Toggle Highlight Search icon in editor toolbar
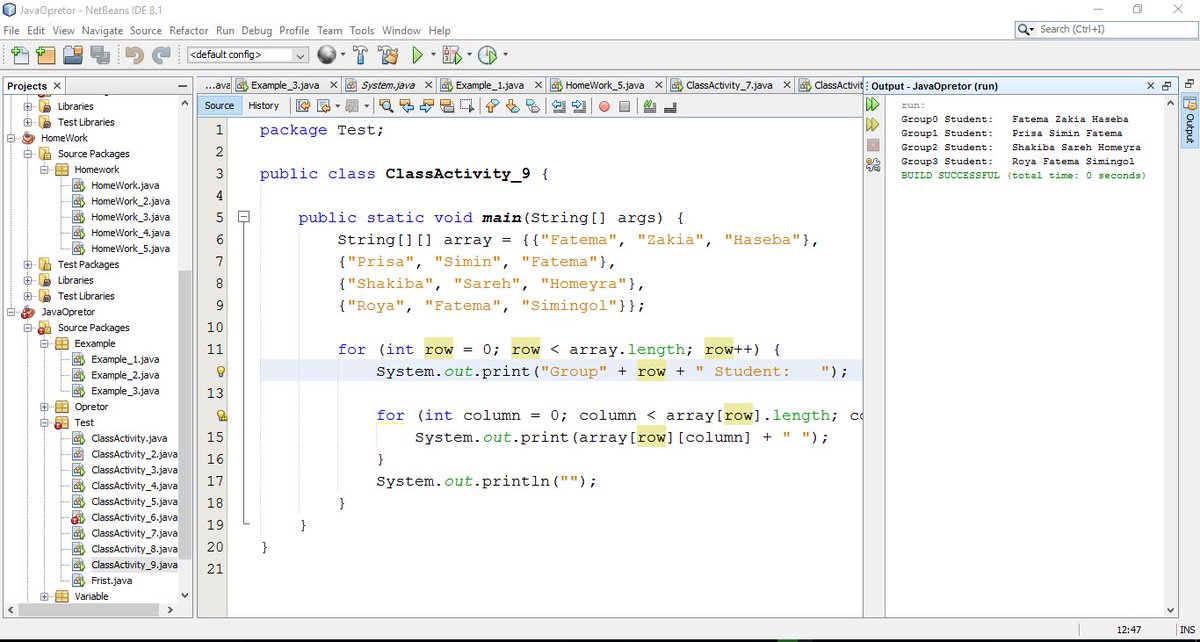Screen dimensions: 1200x642 447,106
